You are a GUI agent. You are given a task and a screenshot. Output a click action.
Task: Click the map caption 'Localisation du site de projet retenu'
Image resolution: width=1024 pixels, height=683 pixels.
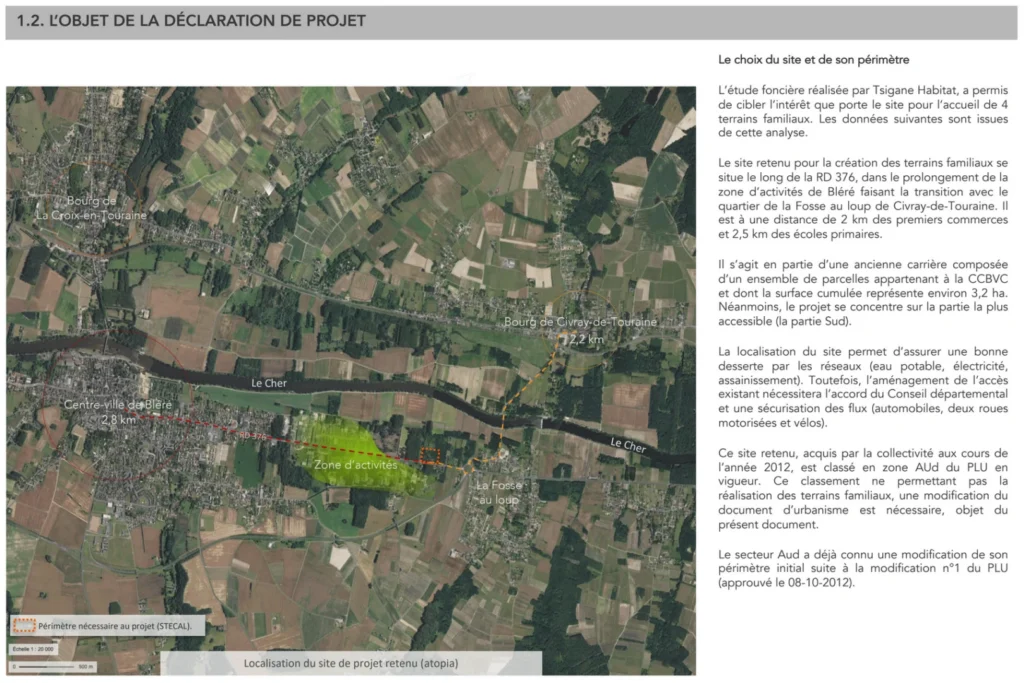point(351,663)
